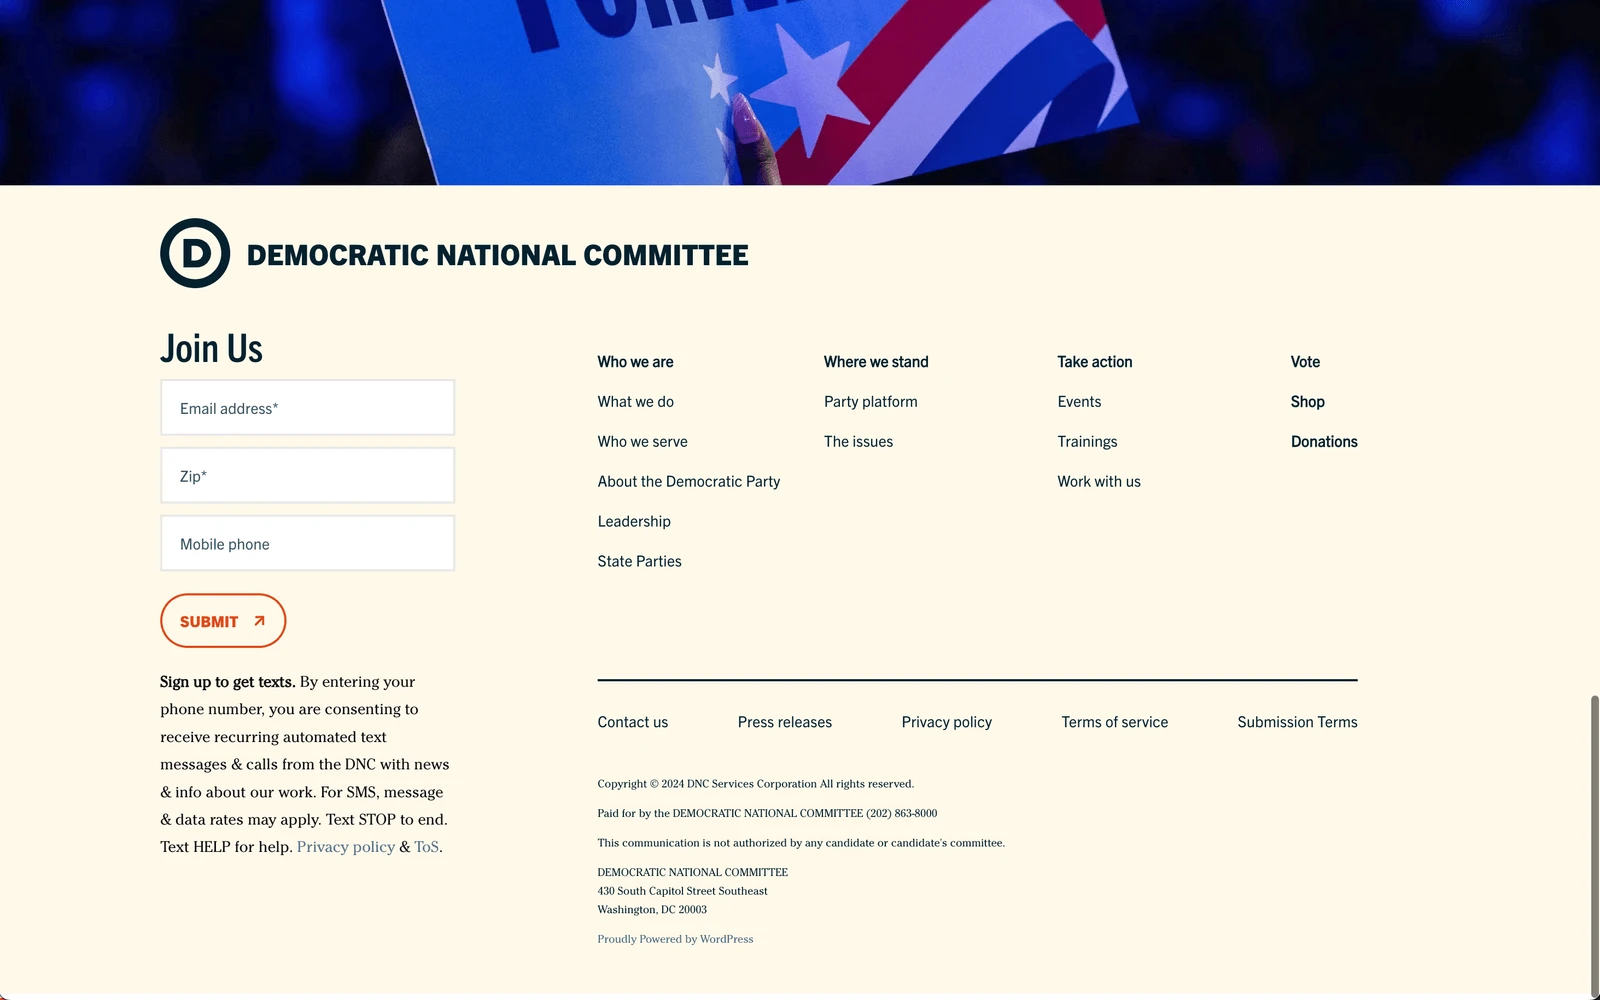
Task: Click the Sign up to get texts label
Action: [x=228, y=682]
